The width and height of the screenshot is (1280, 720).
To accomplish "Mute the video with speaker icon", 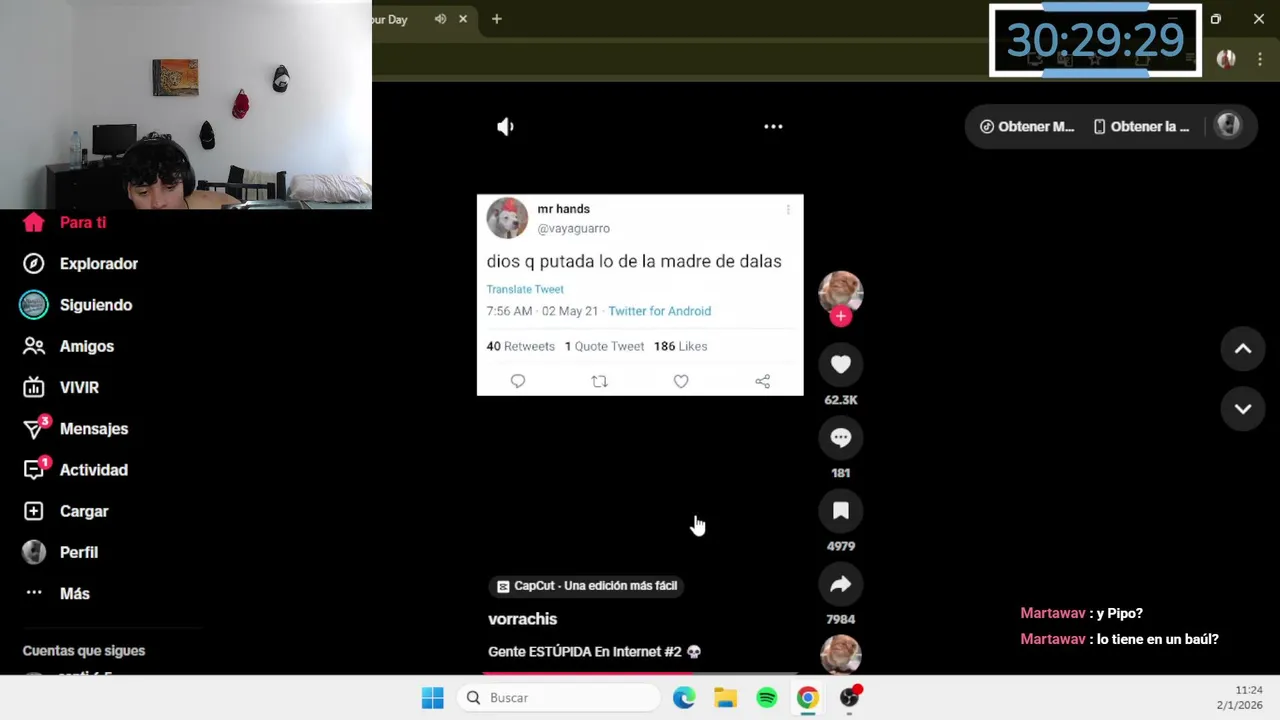I will pos(506,127).
